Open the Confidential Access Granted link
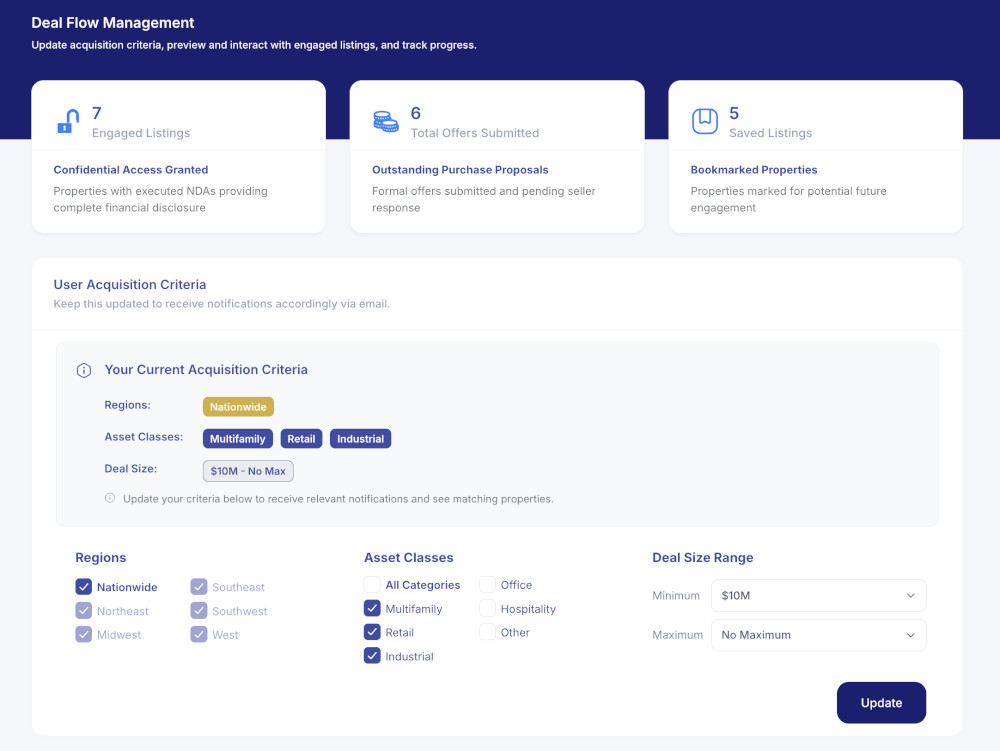 tap(130, 170)
